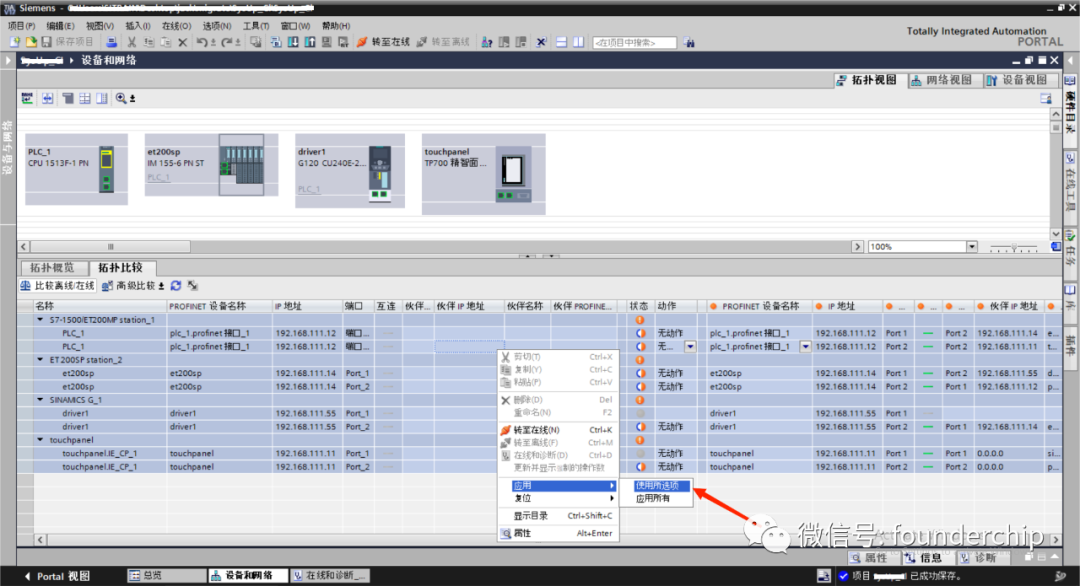Click the zoom magnifier icon in topology toolbar
Viewport: 1080px width, 586px height.
tap(121, 98)
